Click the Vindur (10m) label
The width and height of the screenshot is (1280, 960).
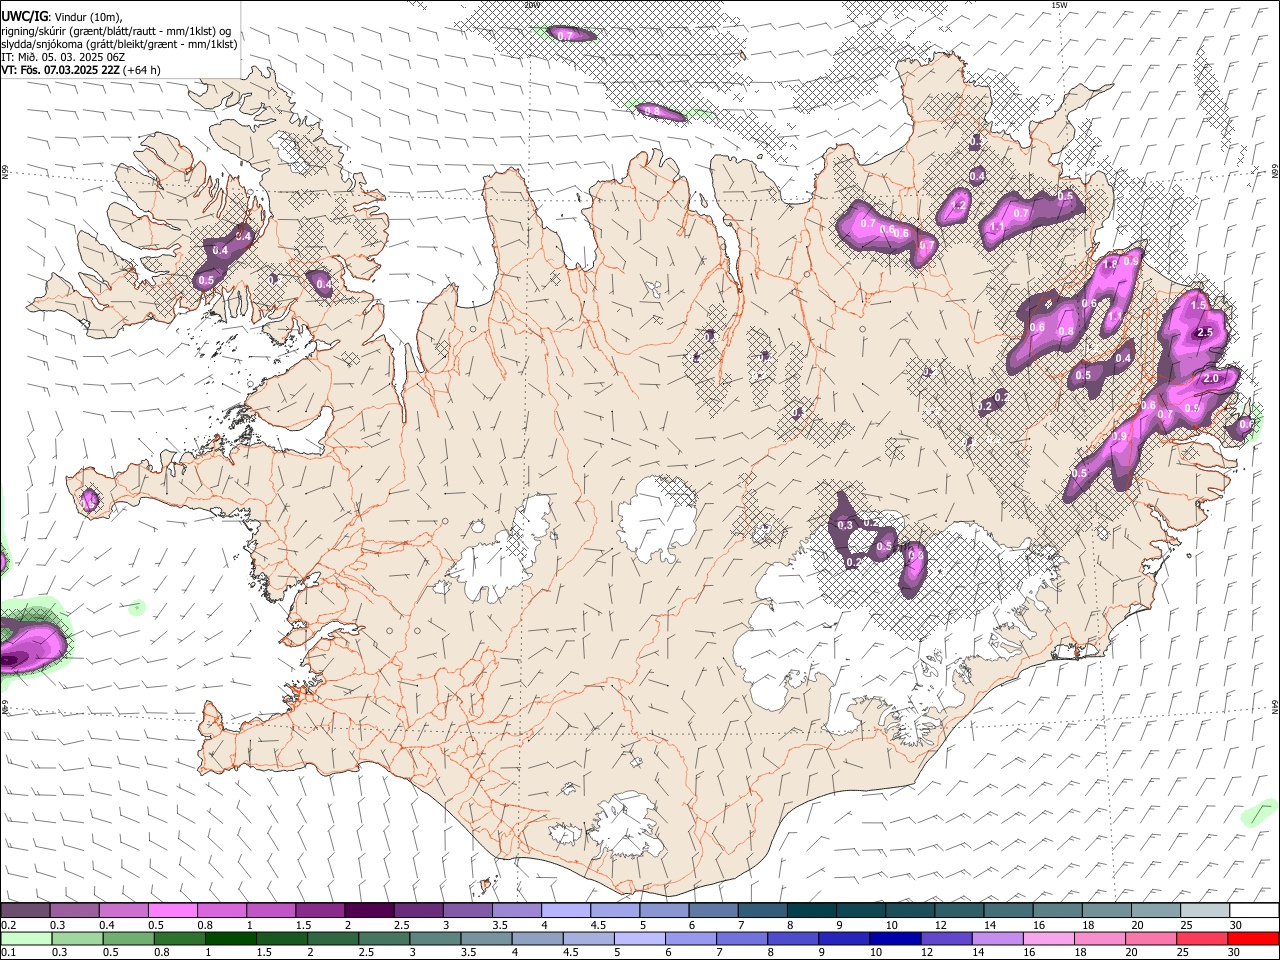click(87, 17)
